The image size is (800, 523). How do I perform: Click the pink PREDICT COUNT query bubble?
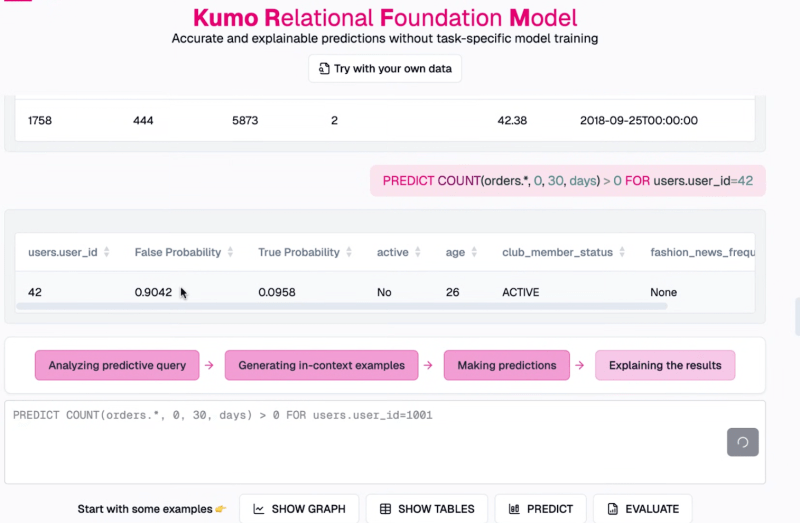[567, 181]
